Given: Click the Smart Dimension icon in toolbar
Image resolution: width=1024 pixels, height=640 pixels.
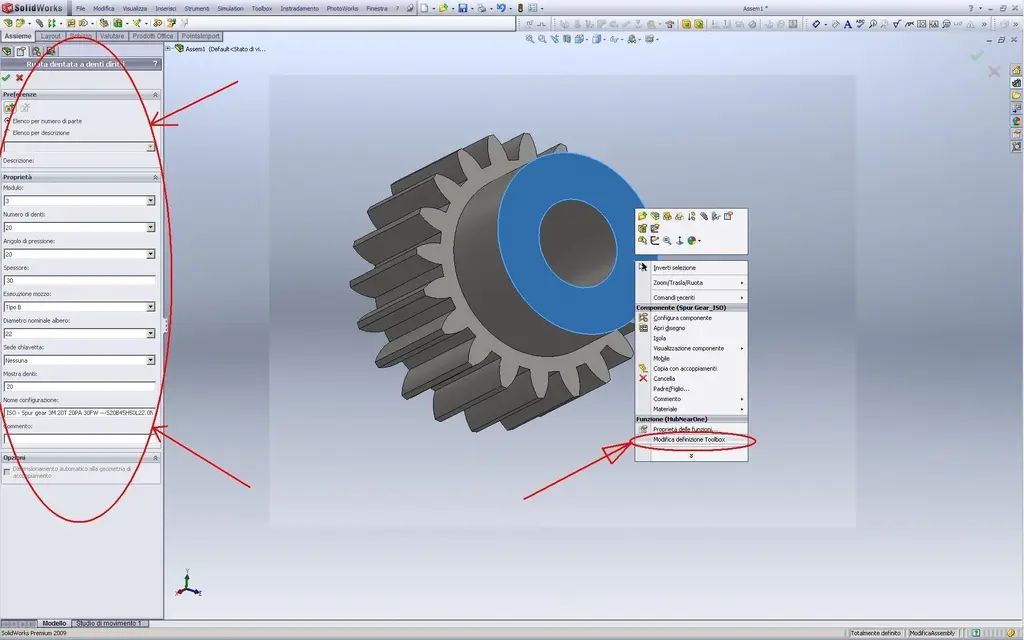Looking at the screenshot, I should pyautogui.click(x=816, y=24).
